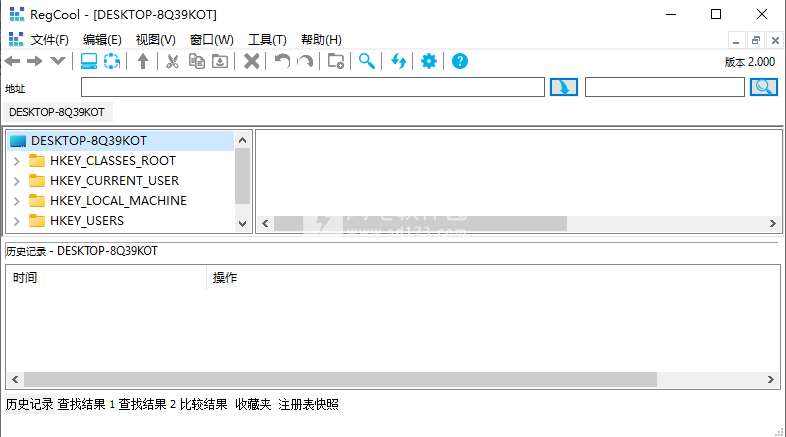This screenshot has width=786, height=437.
Task: Open the 窗口(W) menu
Action: click(x=212, y=40)
